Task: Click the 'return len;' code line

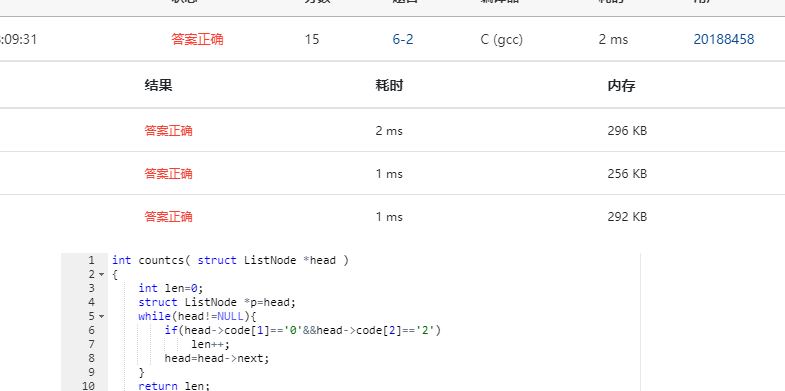Action: (x=174, y=386)
